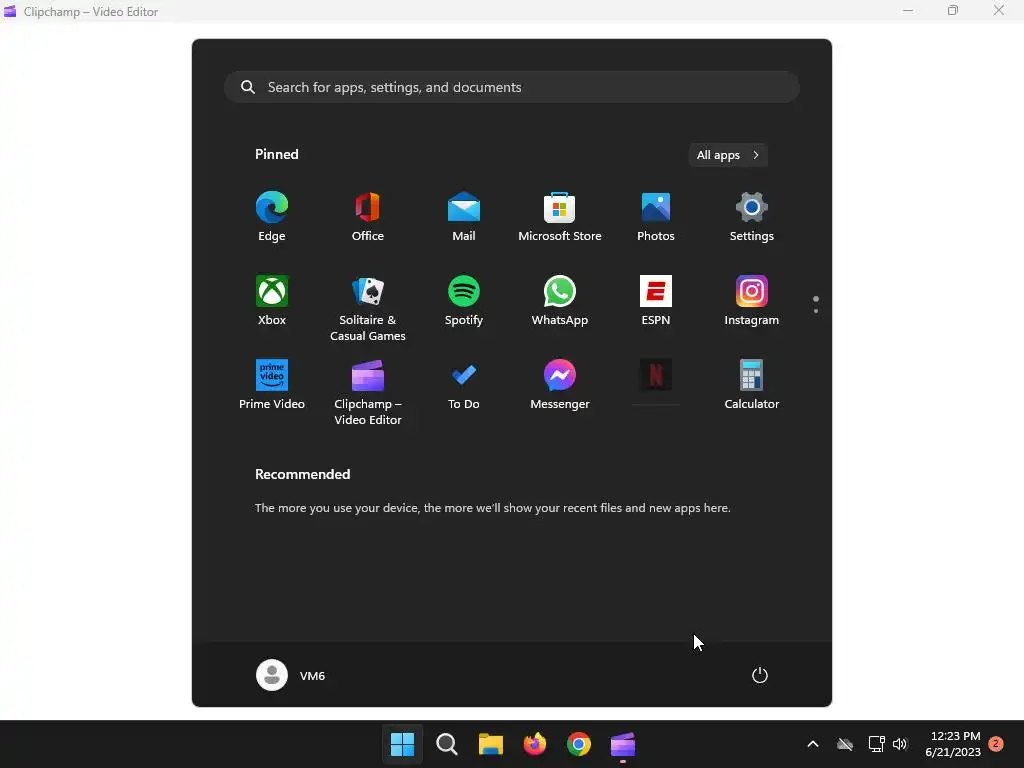Click the dimmed Netflix pinned icon
Screen dimensions: 1024x768
(x=656, y=376)
